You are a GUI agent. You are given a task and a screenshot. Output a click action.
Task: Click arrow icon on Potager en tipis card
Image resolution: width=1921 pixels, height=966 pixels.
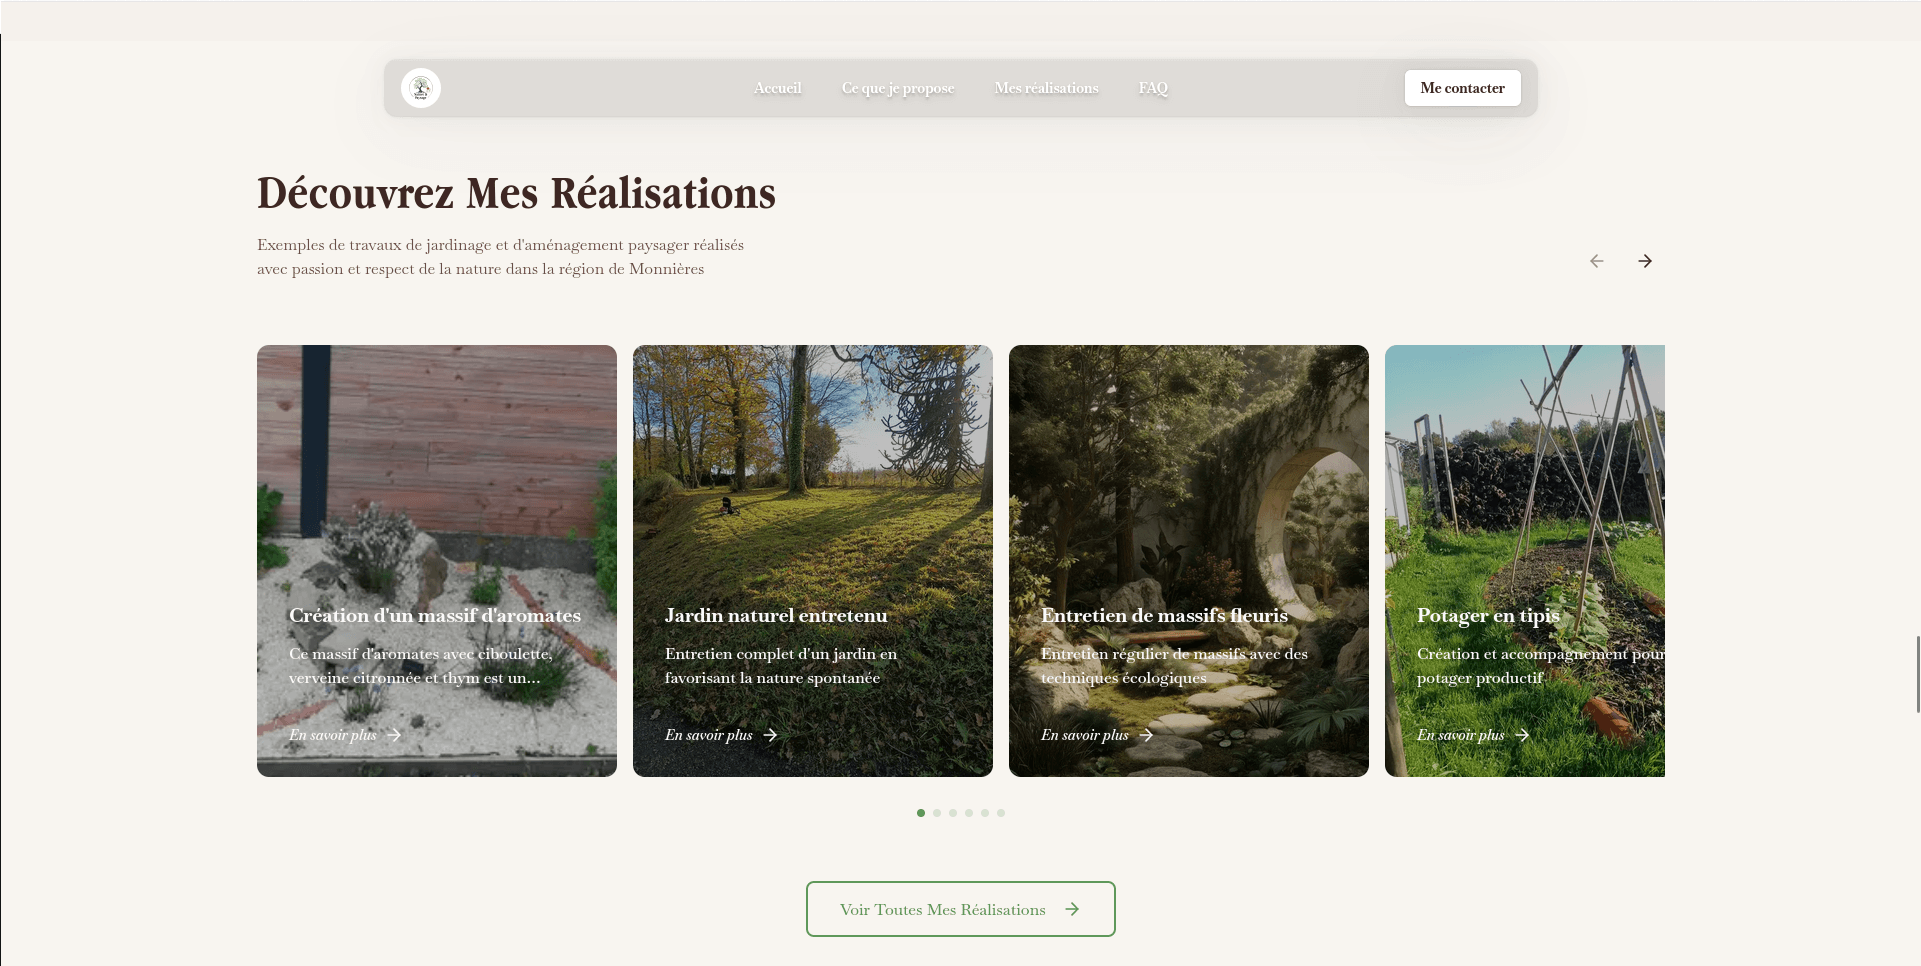point(1522,735)
